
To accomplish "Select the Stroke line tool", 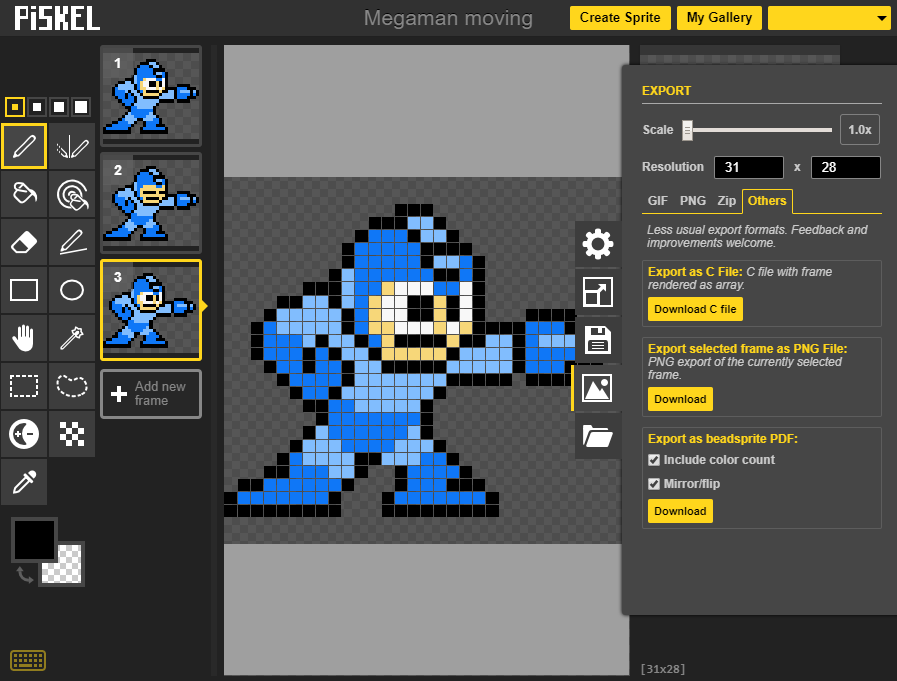I will tap(72, 242).
